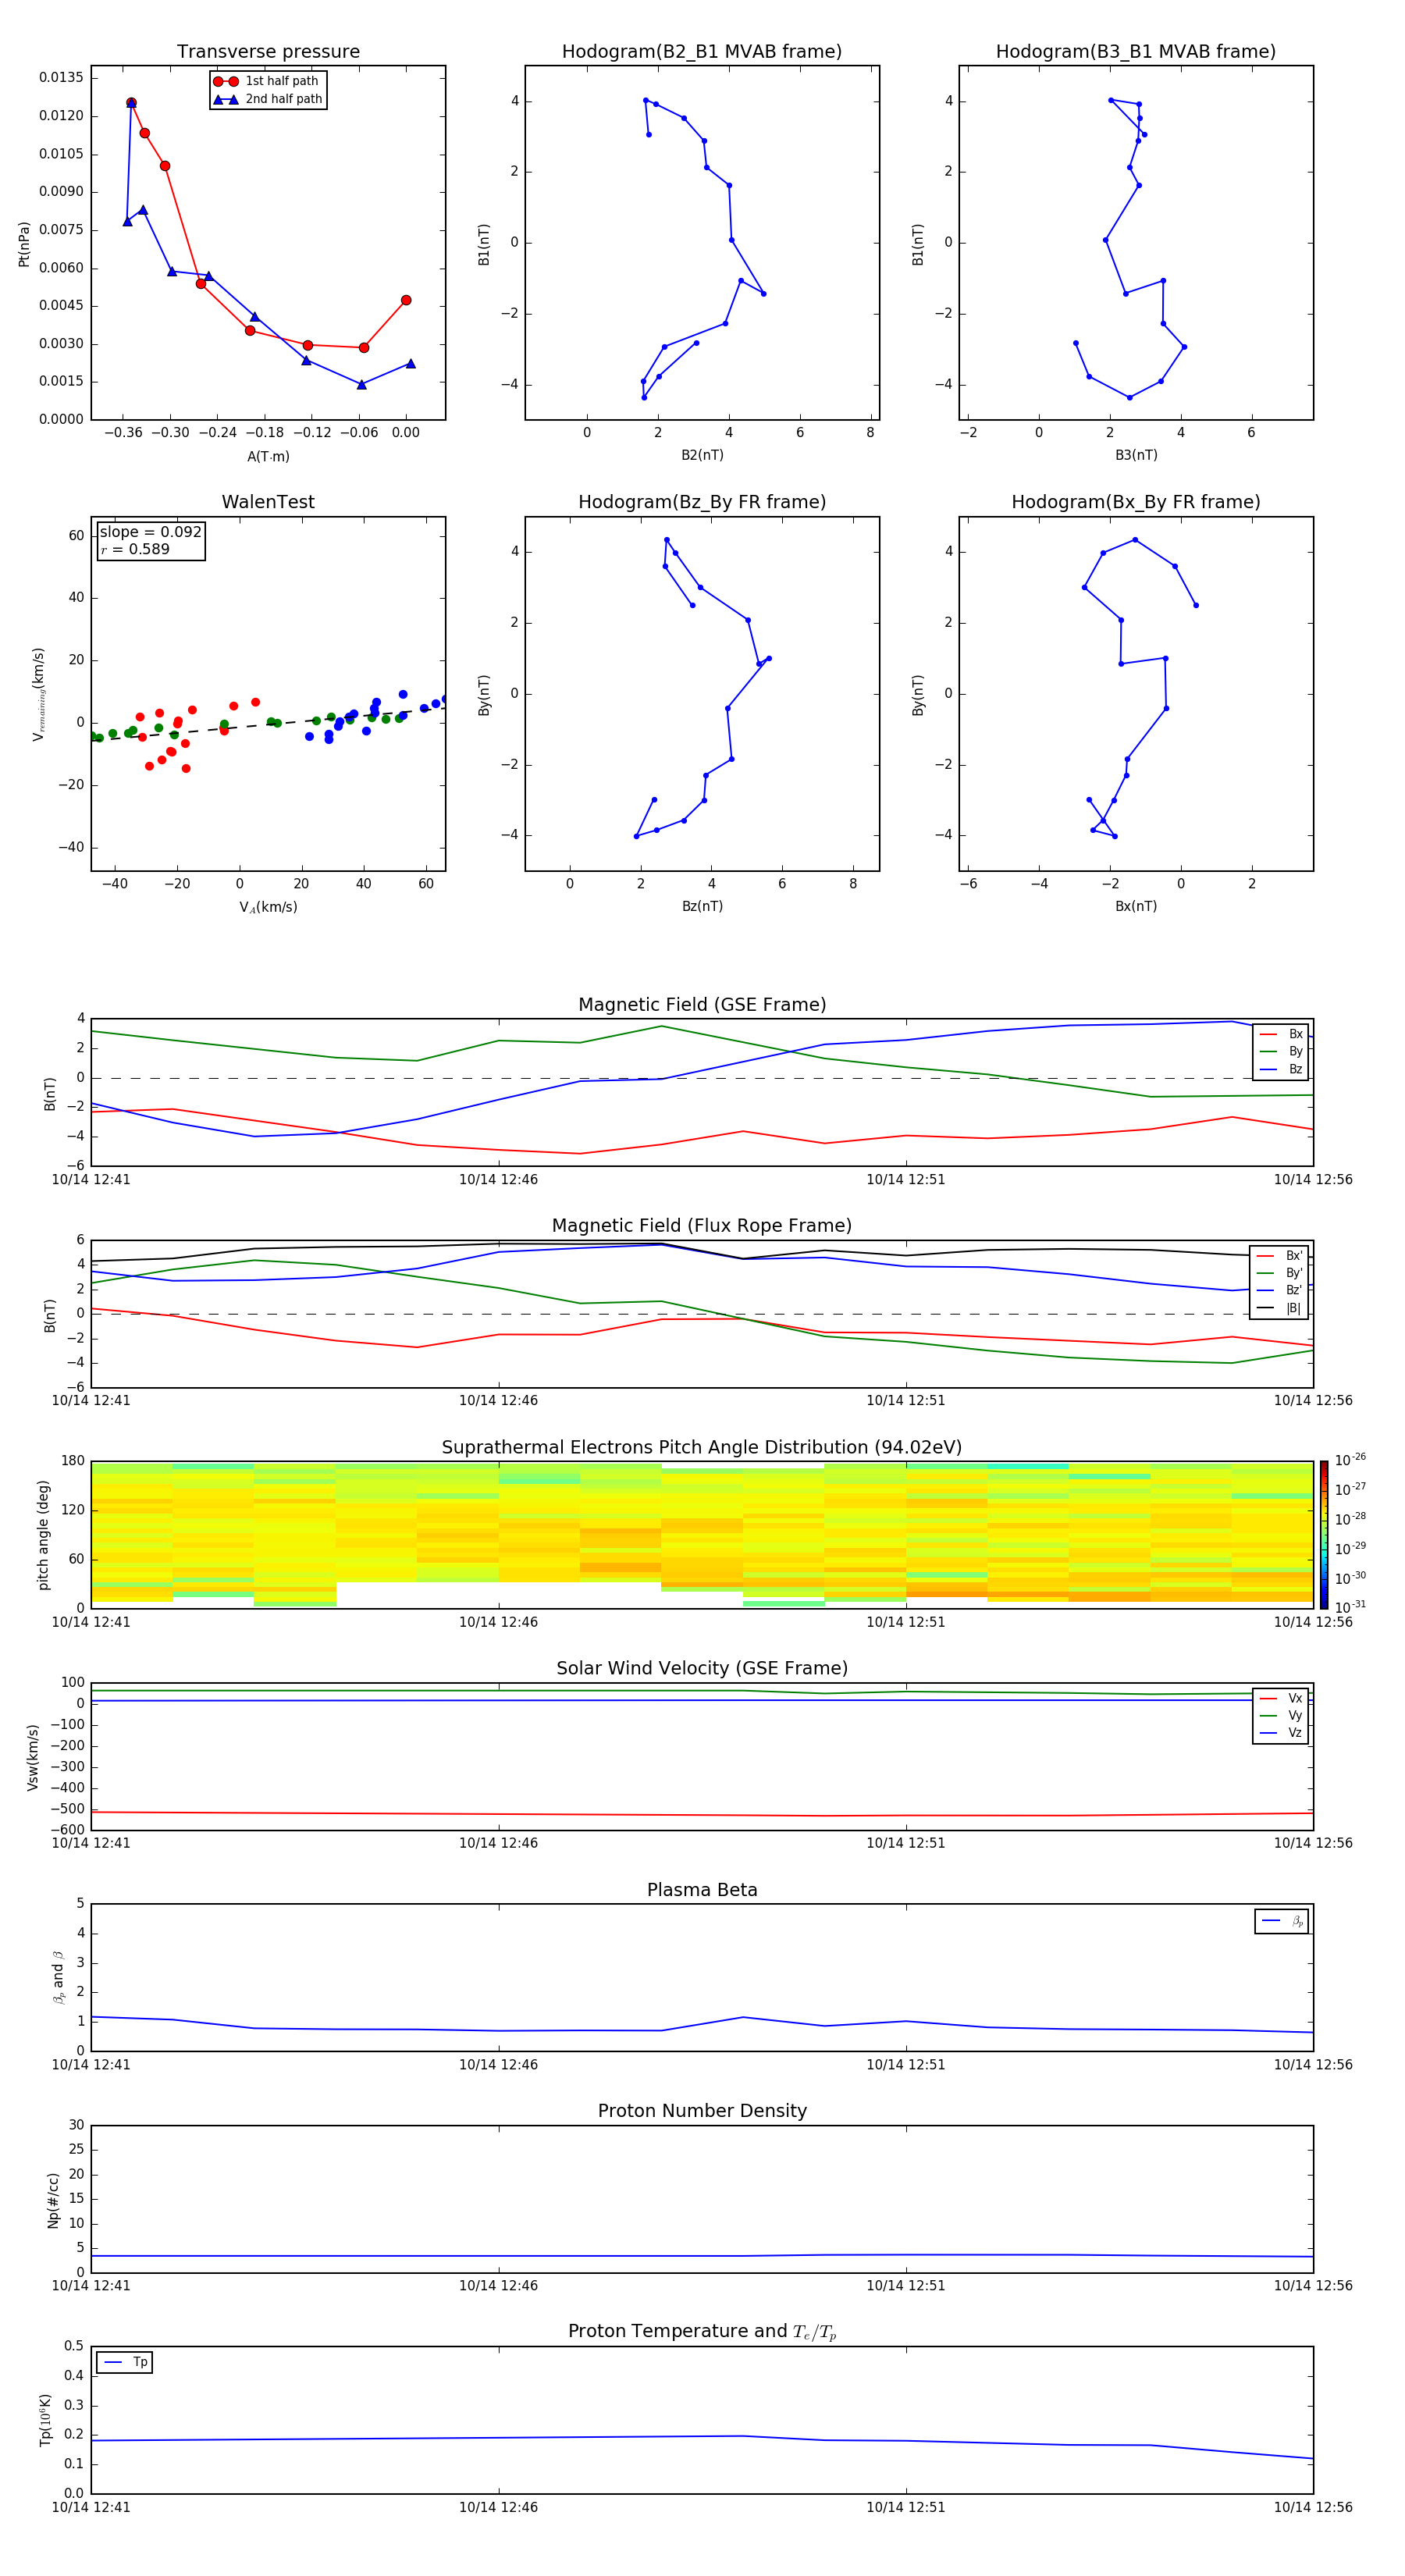Screen dimensions: 1405x2576
Task: Click the 'Vsw(km/s)' axis label
Action: click(x=33, y=1757)
